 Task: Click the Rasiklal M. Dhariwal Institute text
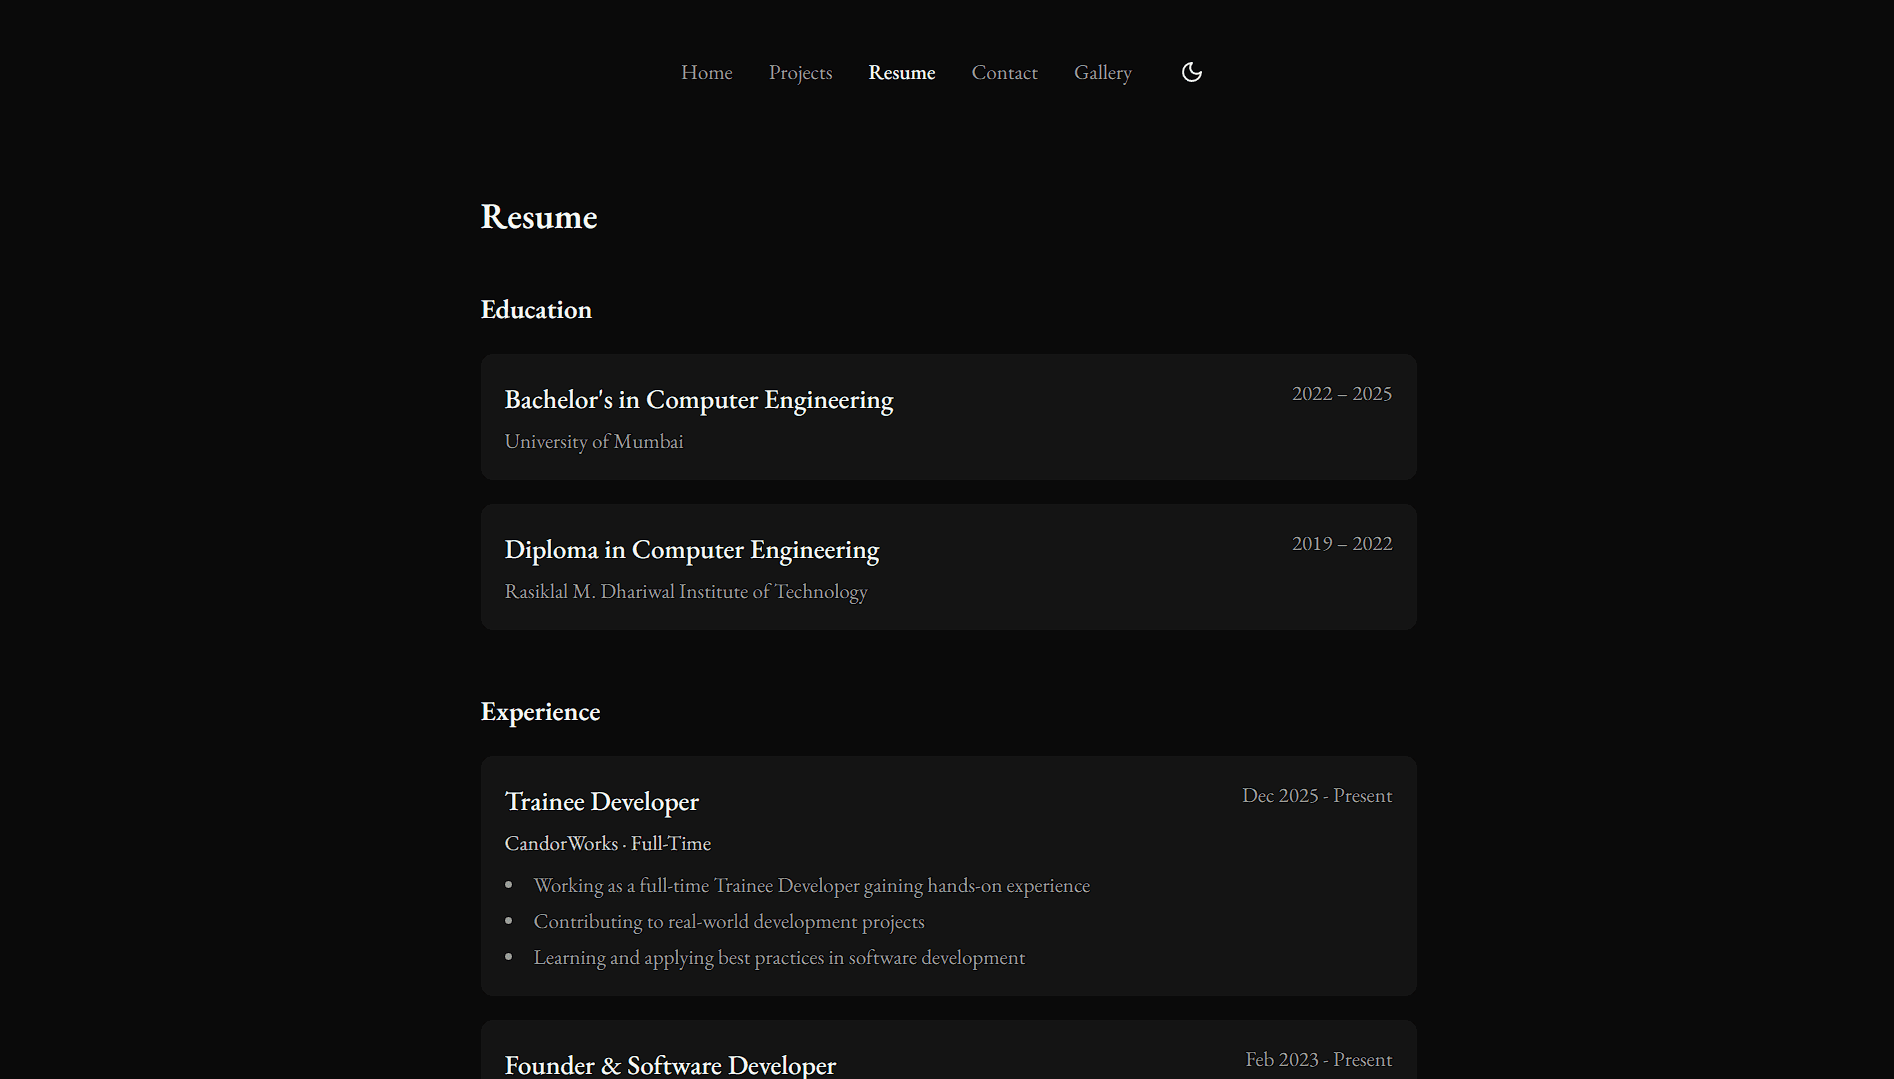(685, 591)
